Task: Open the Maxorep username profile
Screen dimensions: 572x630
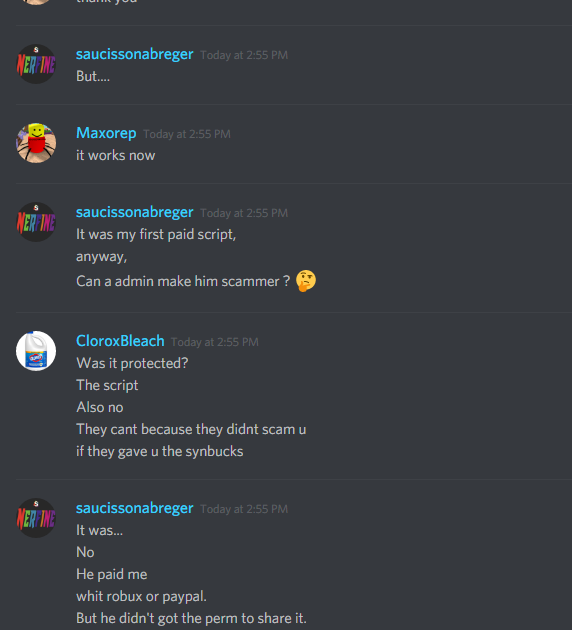Action: click(106, 133)
